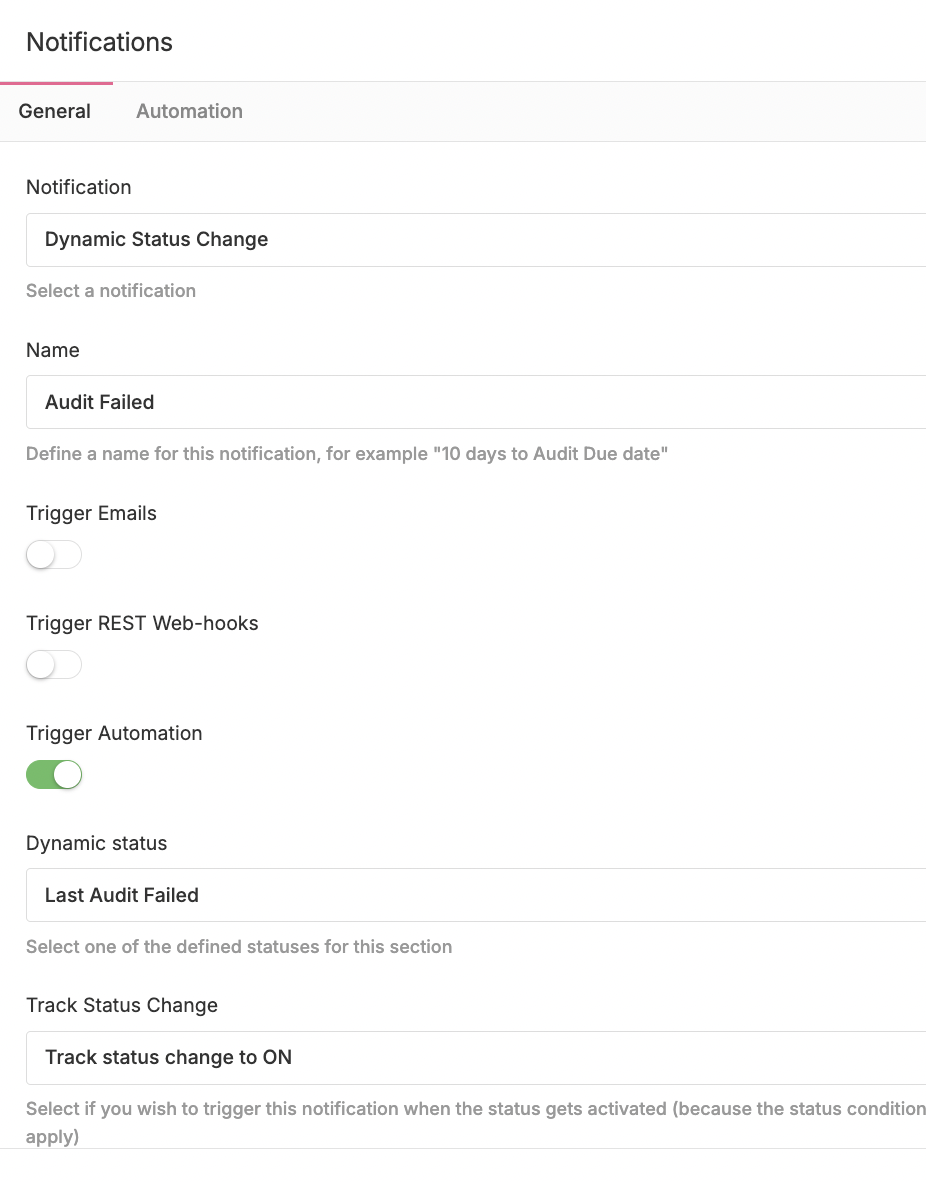Screen dimensions: 926x1182
Task: Click the Notification field label
Action: [78, 187]
